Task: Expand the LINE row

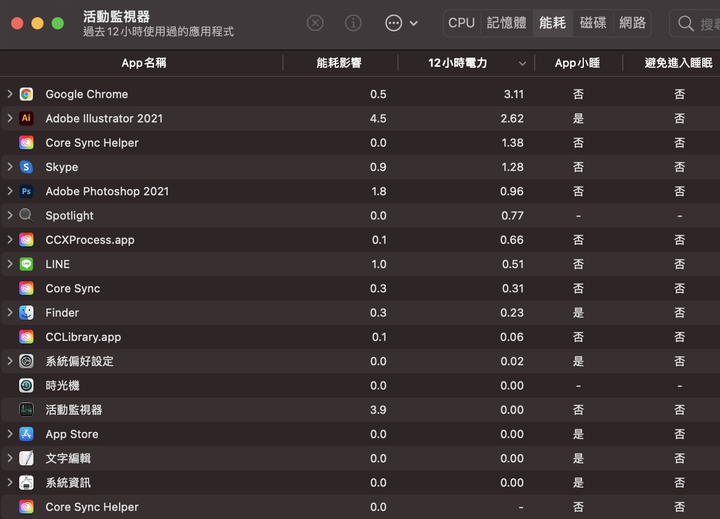Action: [10, 264]
